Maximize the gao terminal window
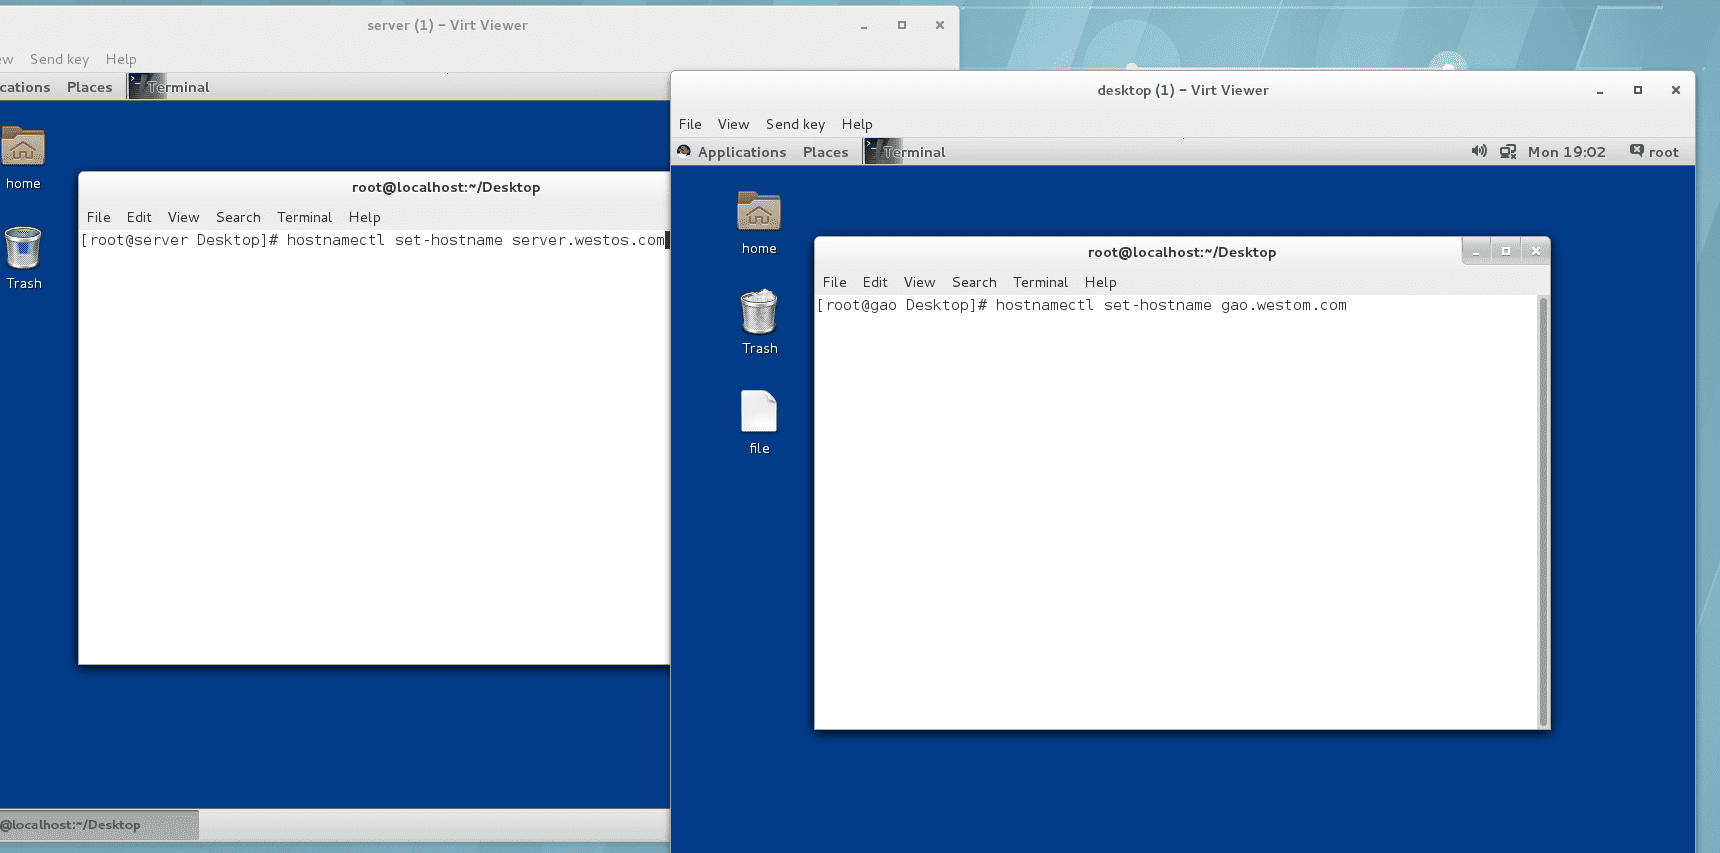Screen dimensions: 1720x853 (1505, 251)
